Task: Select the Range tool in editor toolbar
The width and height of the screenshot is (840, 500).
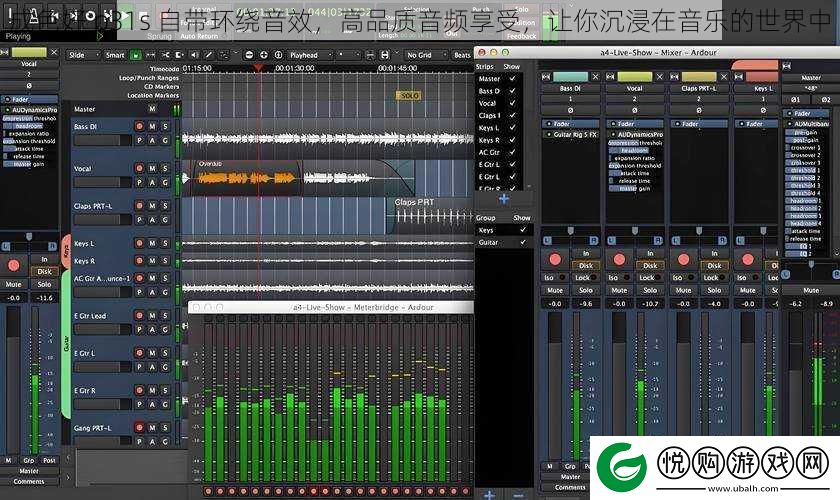Action: [151, 55]
